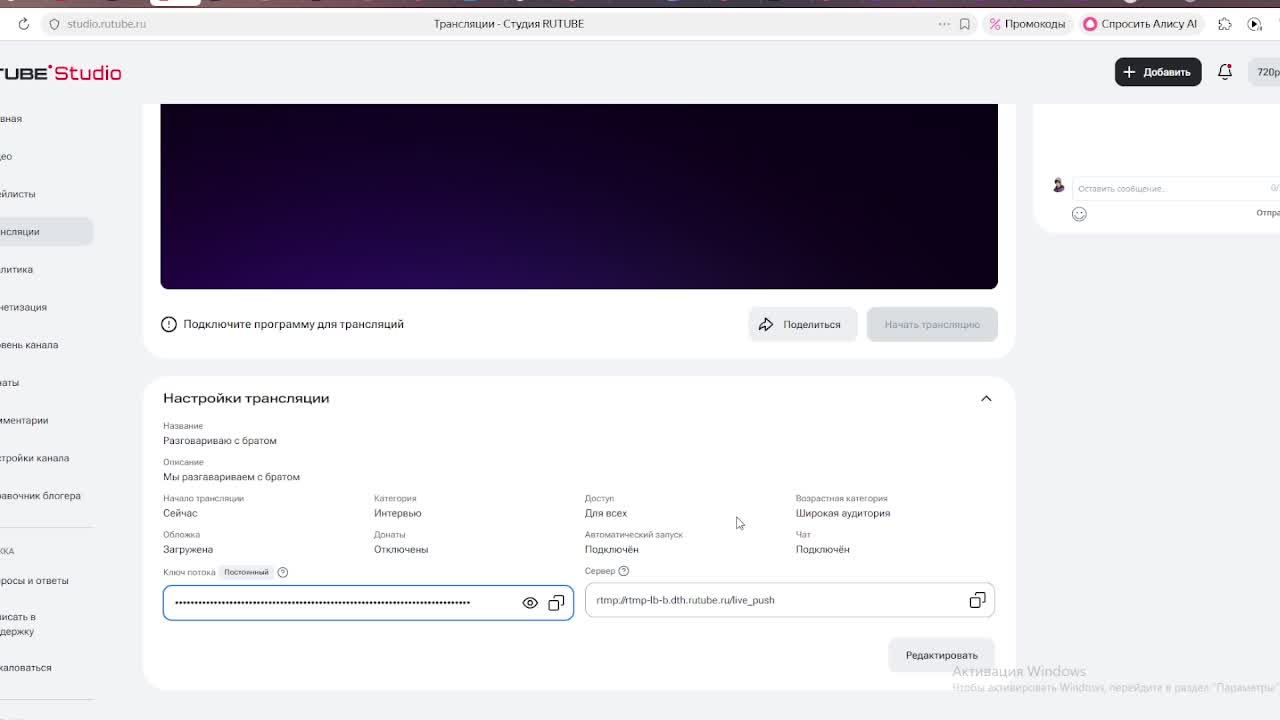Open Вопросы и ответы in sidebar

(34, 580)
